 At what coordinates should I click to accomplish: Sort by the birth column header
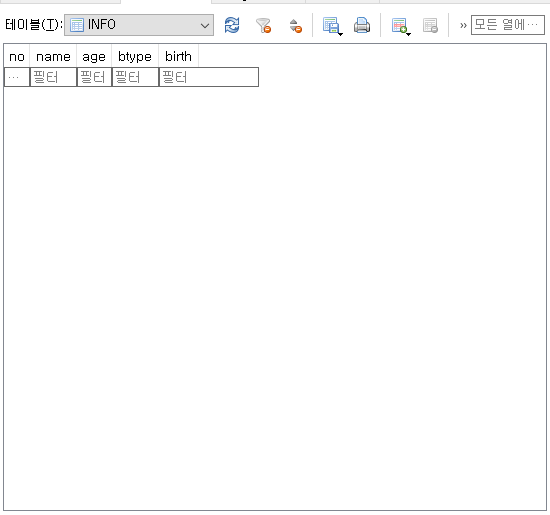[178, 56]
